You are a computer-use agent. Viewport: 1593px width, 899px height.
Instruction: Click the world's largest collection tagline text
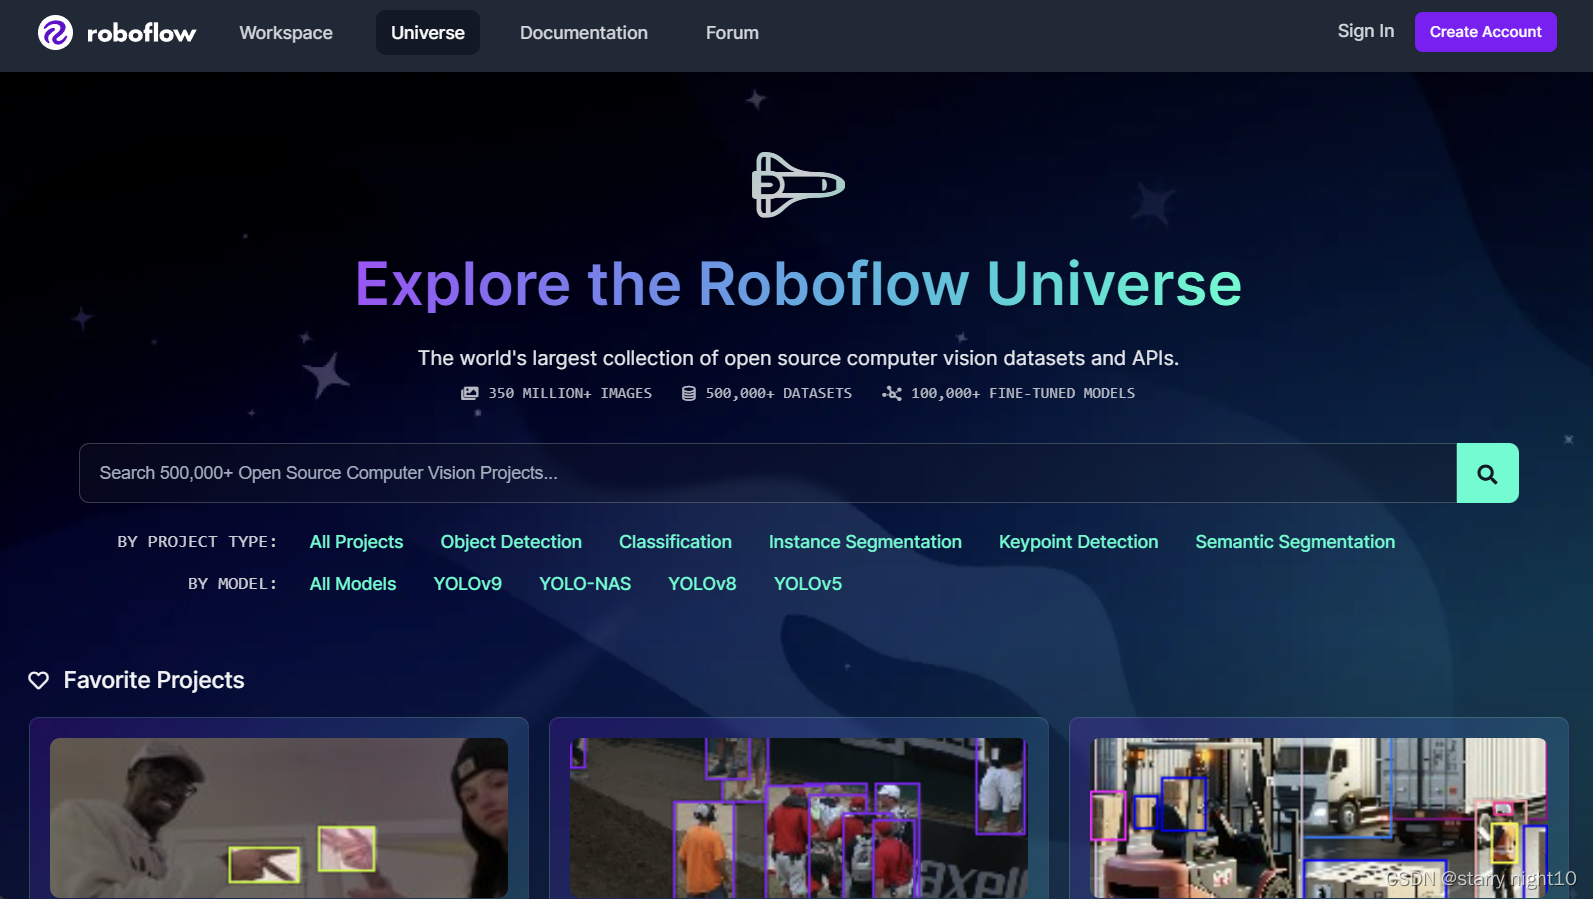798,358
